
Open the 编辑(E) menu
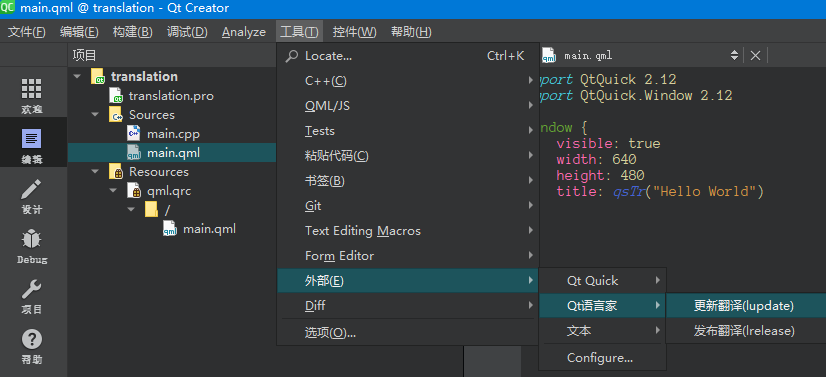pyautogui.click(x=79, y=32)
